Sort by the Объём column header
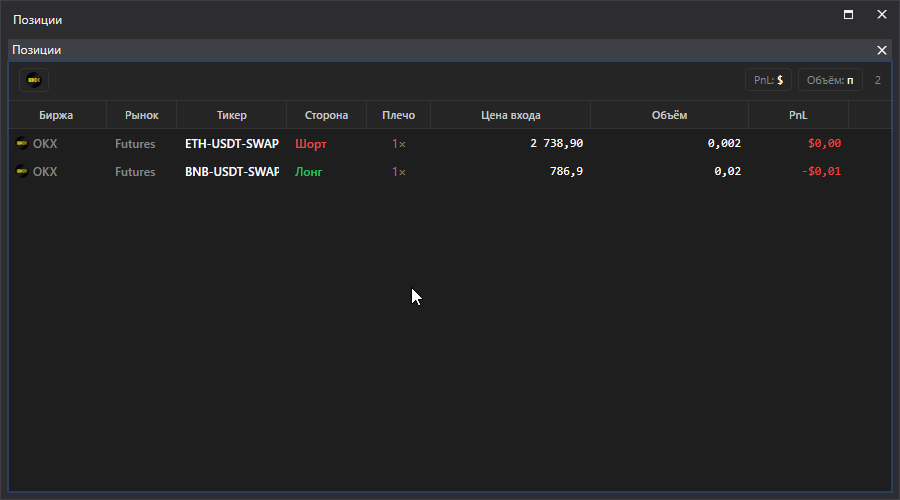This screenshot has width=900, height=500. pyautogui.click(x=669, y=115)
